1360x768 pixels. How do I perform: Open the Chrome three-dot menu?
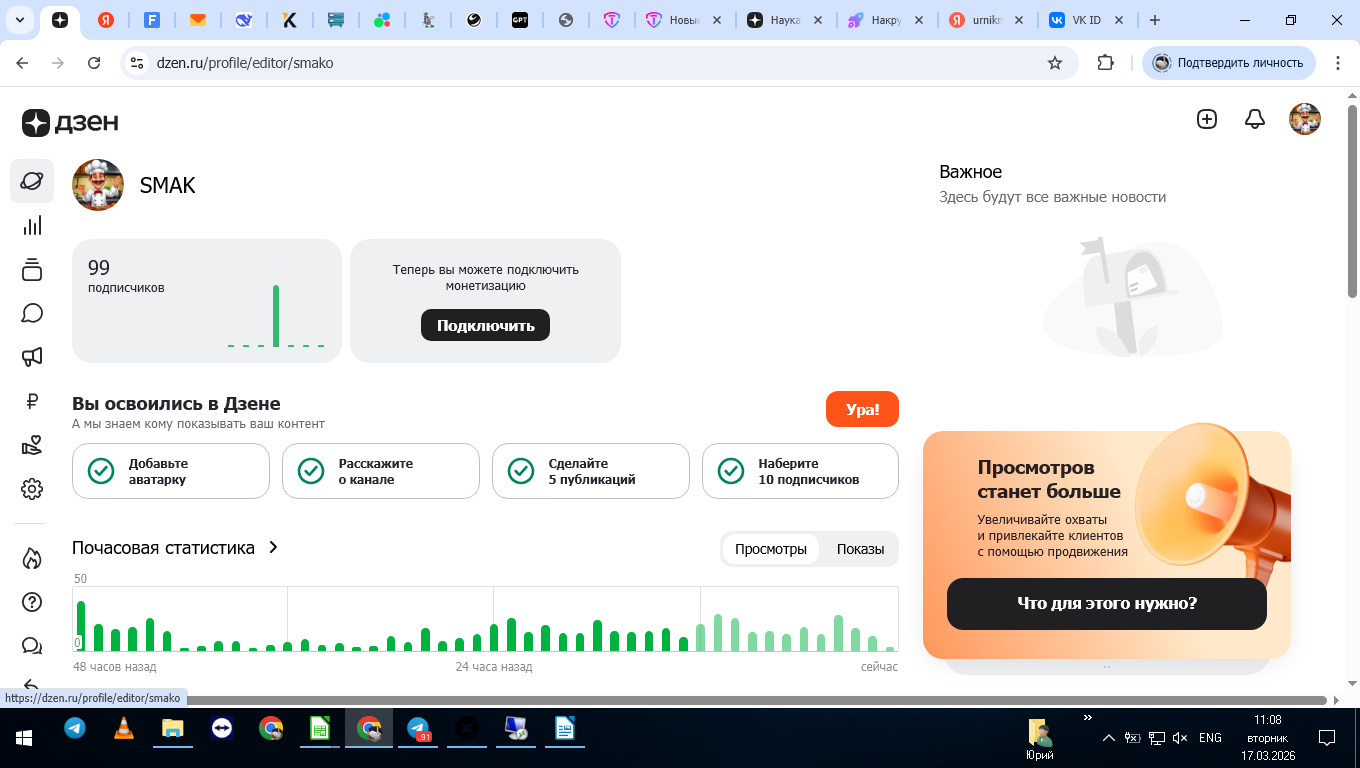point(1337,63)
